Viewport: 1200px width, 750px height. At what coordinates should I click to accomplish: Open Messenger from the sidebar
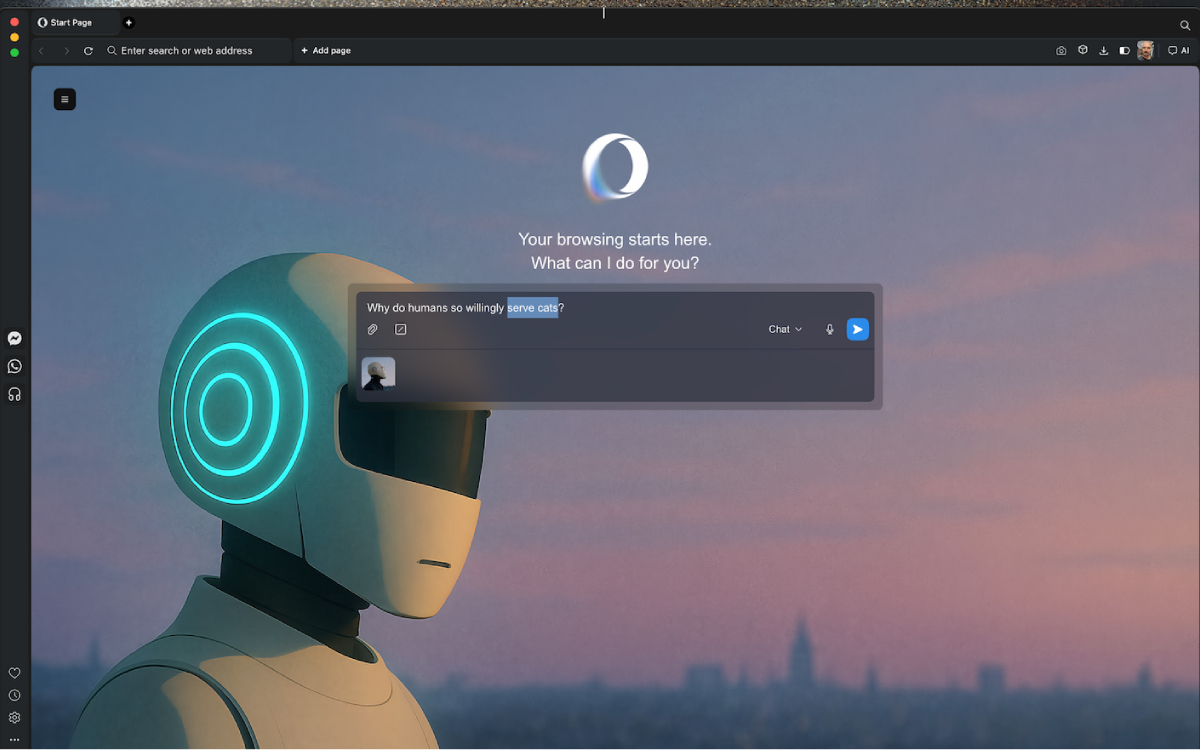pyautogui.click(x=14, y=338)
